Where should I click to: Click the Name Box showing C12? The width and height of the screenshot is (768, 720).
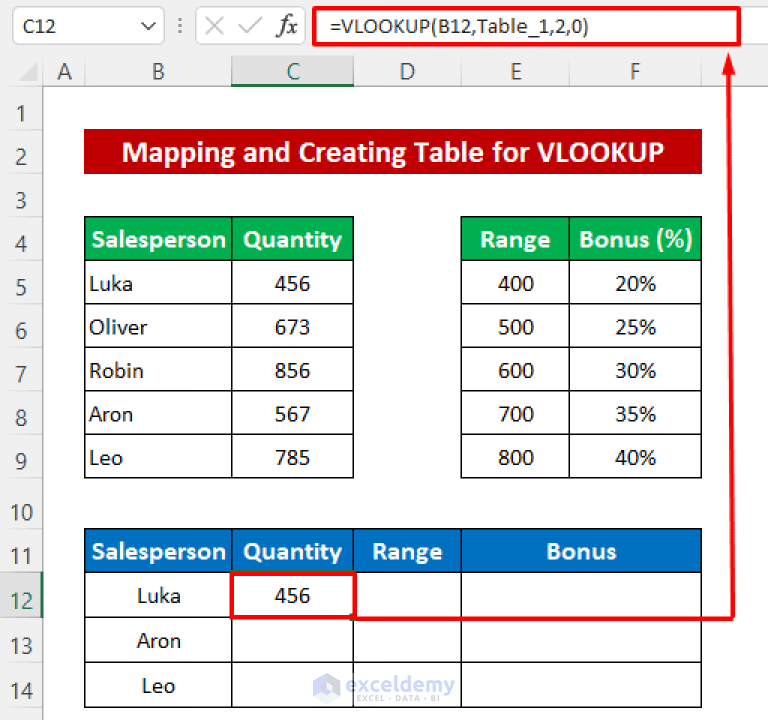coord(88,26)
